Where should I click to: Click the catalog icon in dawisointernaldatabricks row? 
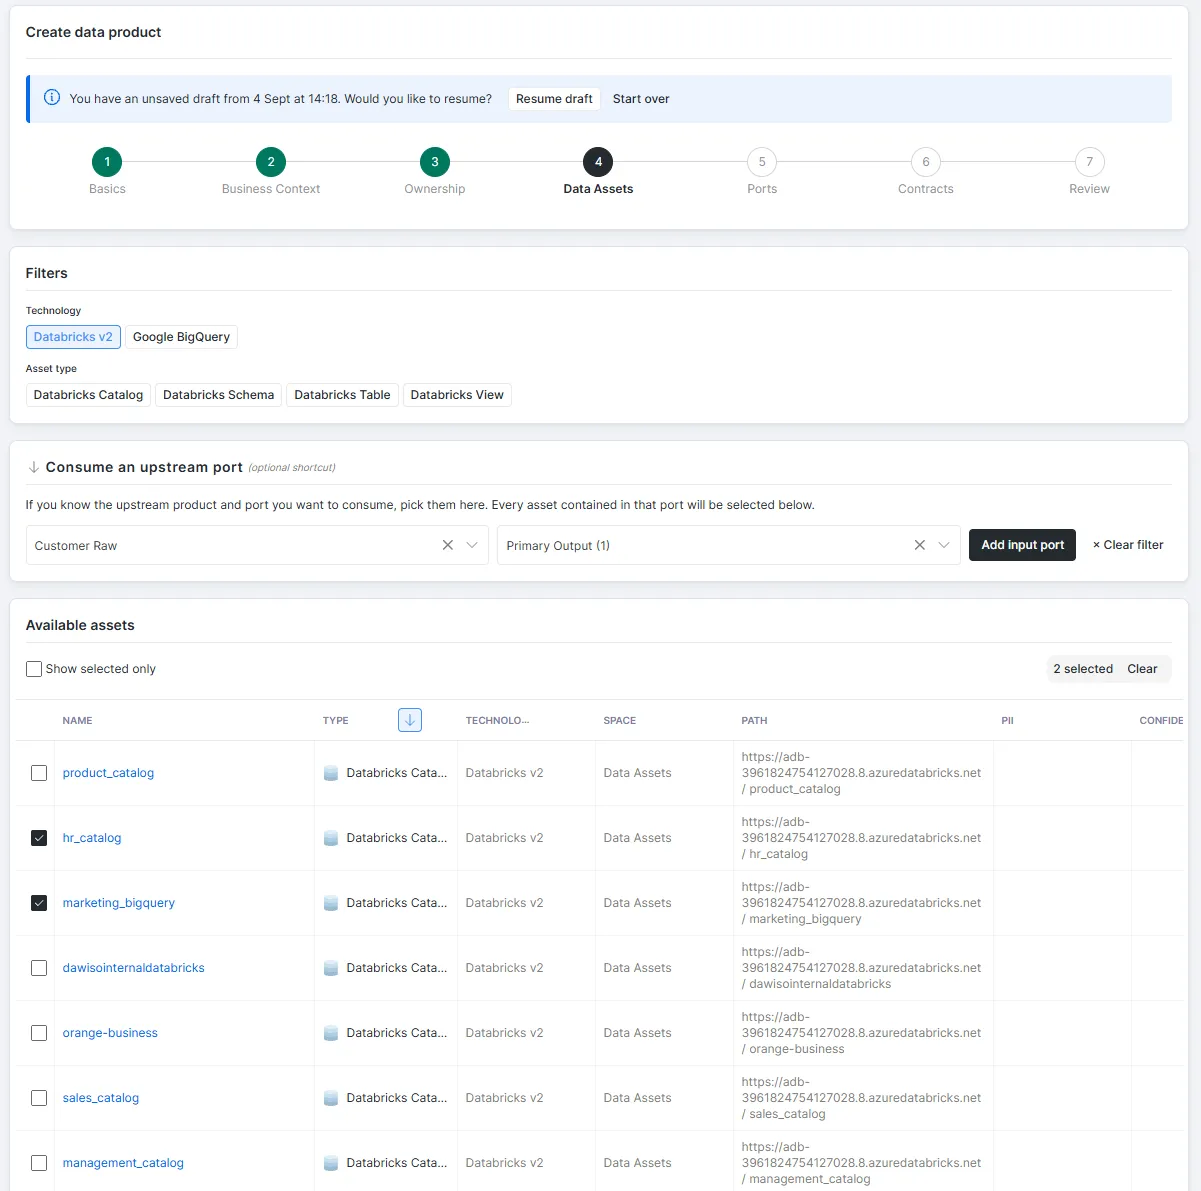click(x=331, y=968)
